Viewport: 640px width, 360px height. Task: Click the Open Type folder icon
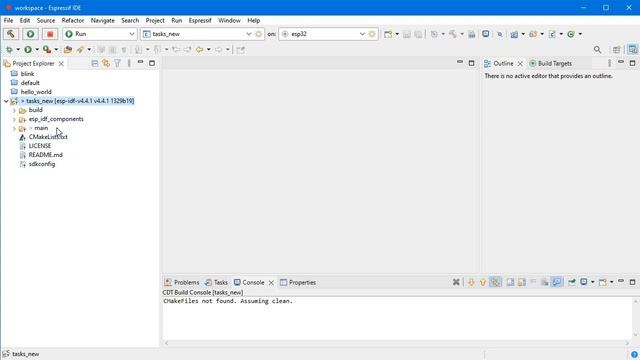coord(68,49)
